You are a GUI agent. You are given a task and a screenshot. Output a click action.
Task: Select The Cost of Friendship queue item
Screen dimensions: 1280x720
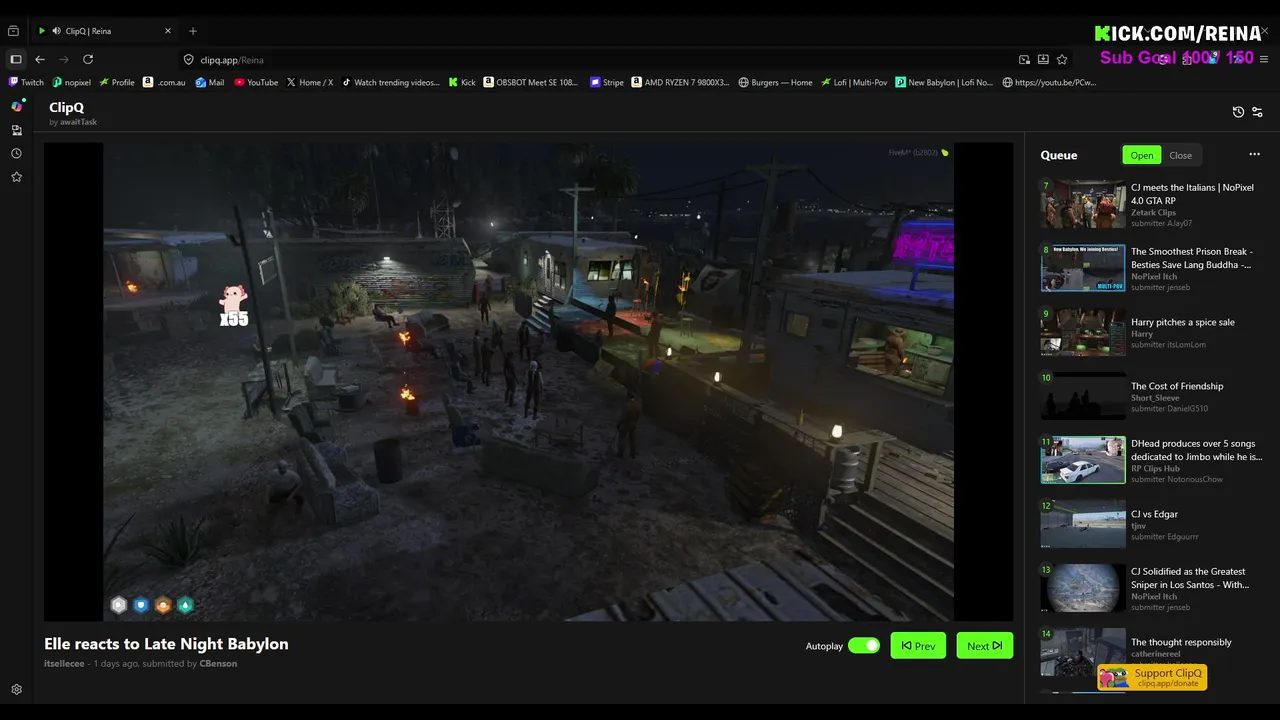click(x=1151, y=396)
